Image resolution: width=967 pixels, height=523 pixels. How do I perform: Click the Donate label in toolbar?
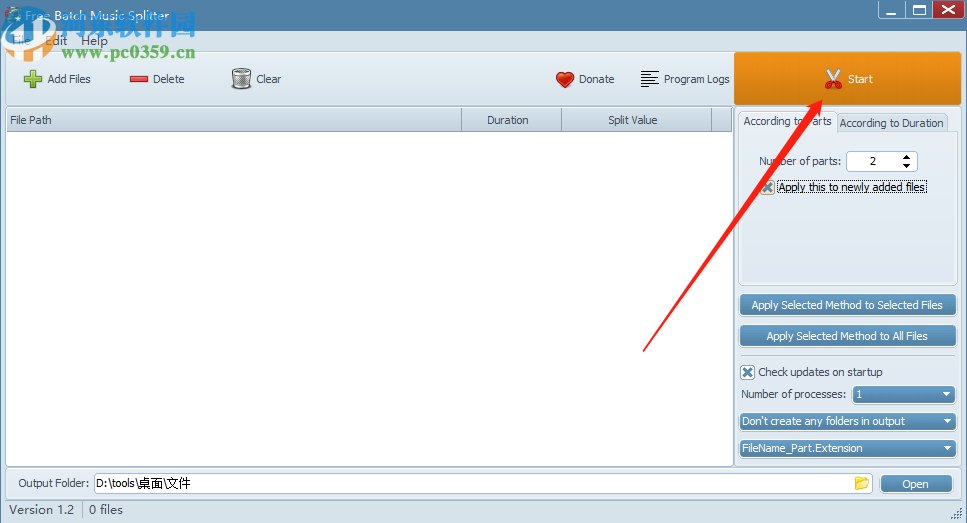596,79
